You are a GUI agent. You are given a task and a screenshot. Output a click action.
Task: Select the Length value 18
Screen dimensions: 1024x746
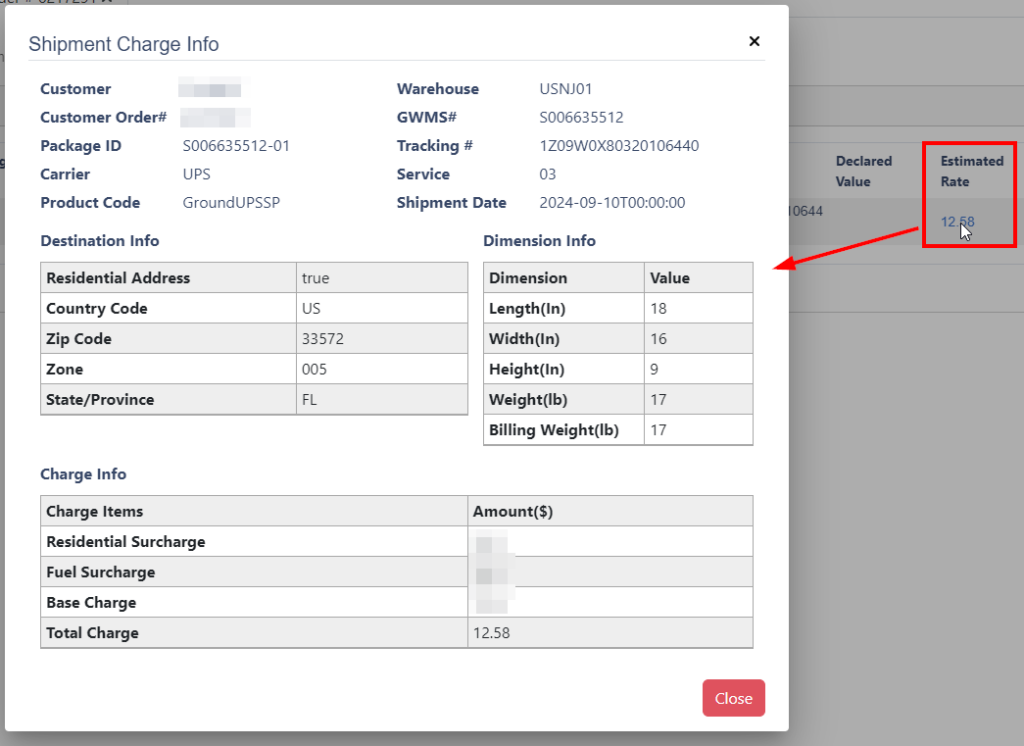658,308
